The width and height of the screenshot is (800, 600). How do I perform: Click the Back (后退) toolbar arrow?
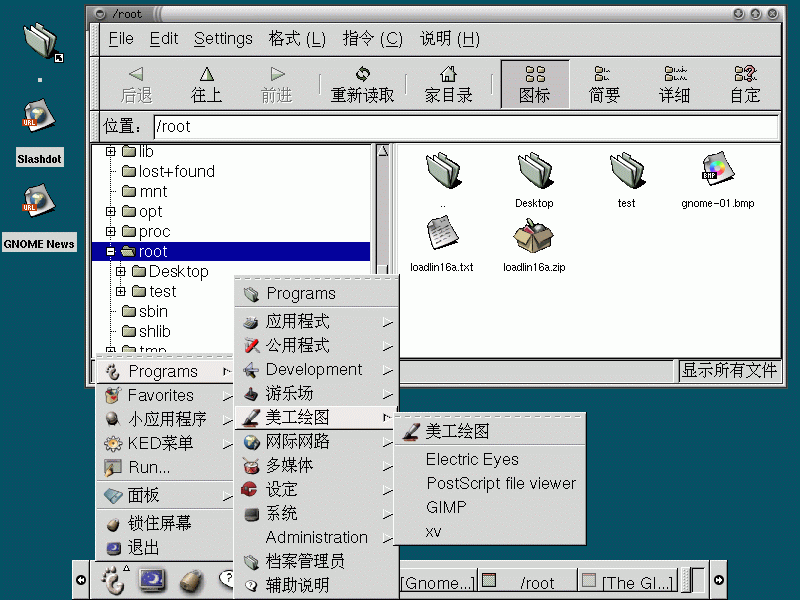136,84
